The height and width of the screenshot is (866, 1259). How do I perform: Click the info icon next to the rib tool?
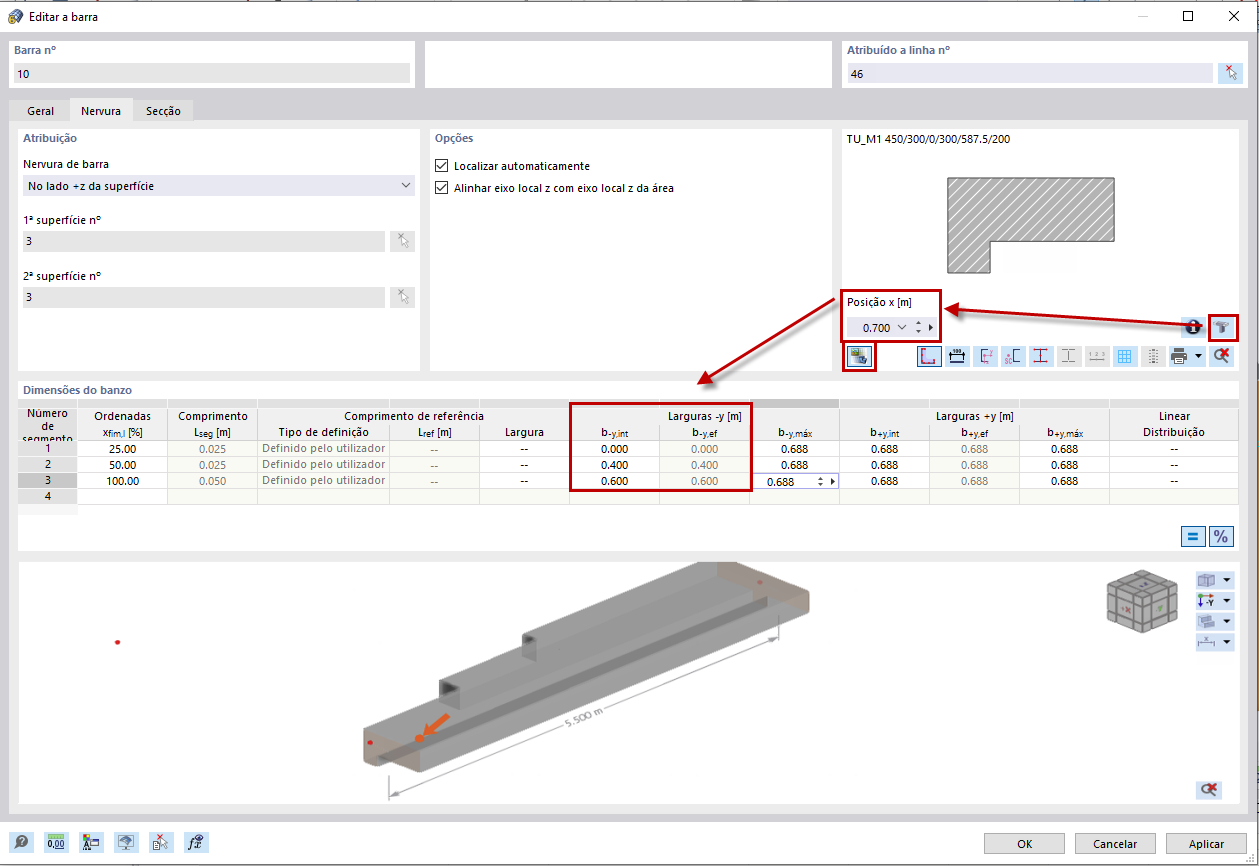pyautogui.click(x=1193, y=327)
